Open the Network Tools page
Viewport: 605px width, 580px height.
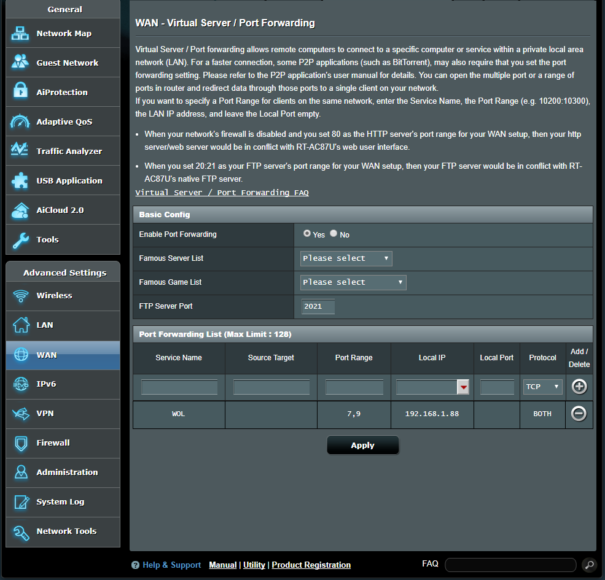point(63,531)
